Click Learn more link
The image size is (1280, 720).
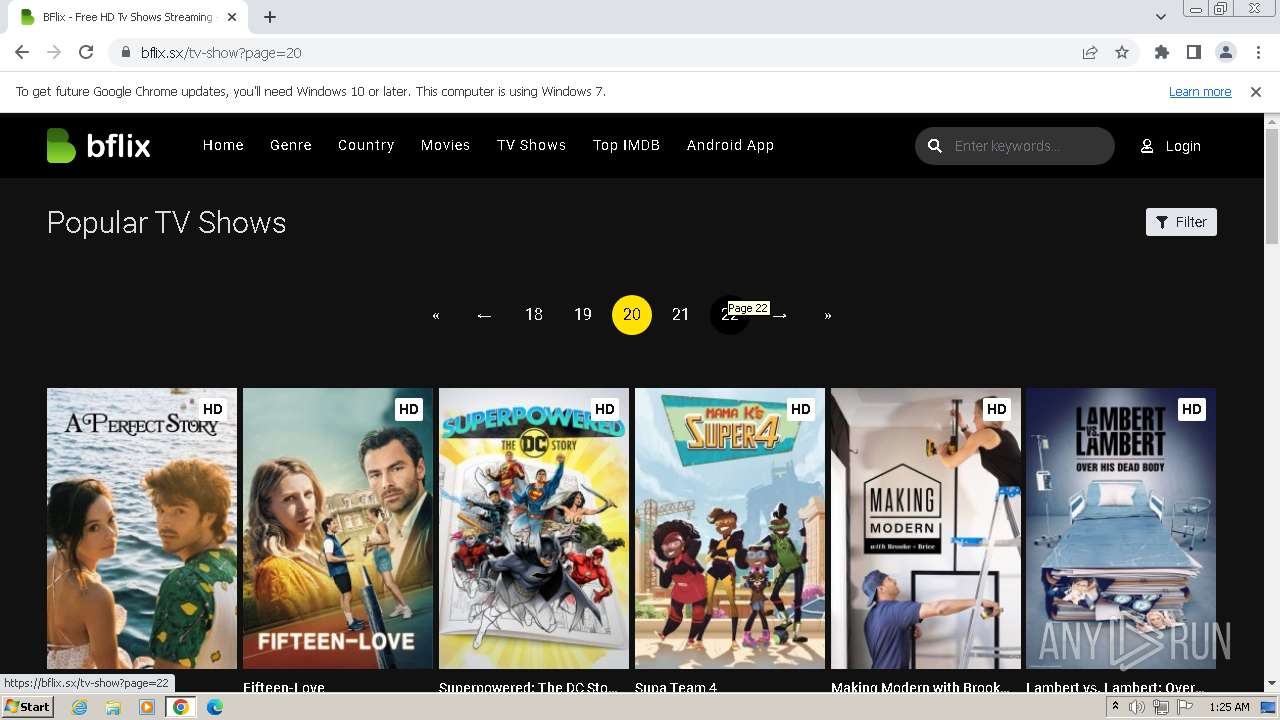pyautogui.click(x=1200, y=92)
